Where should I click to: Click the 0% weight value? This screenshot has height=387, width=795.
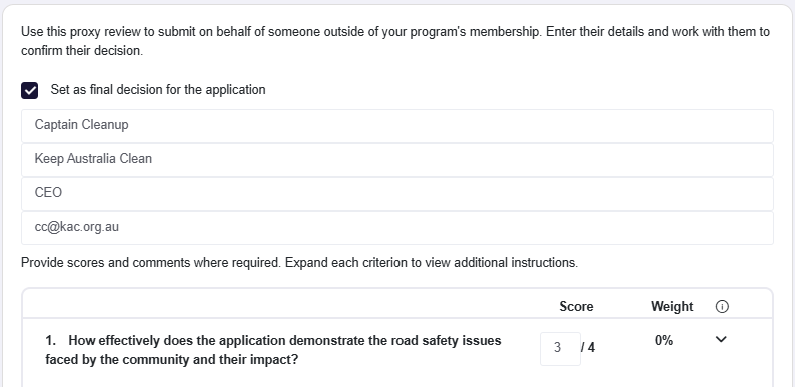click(x=664, y=340)
